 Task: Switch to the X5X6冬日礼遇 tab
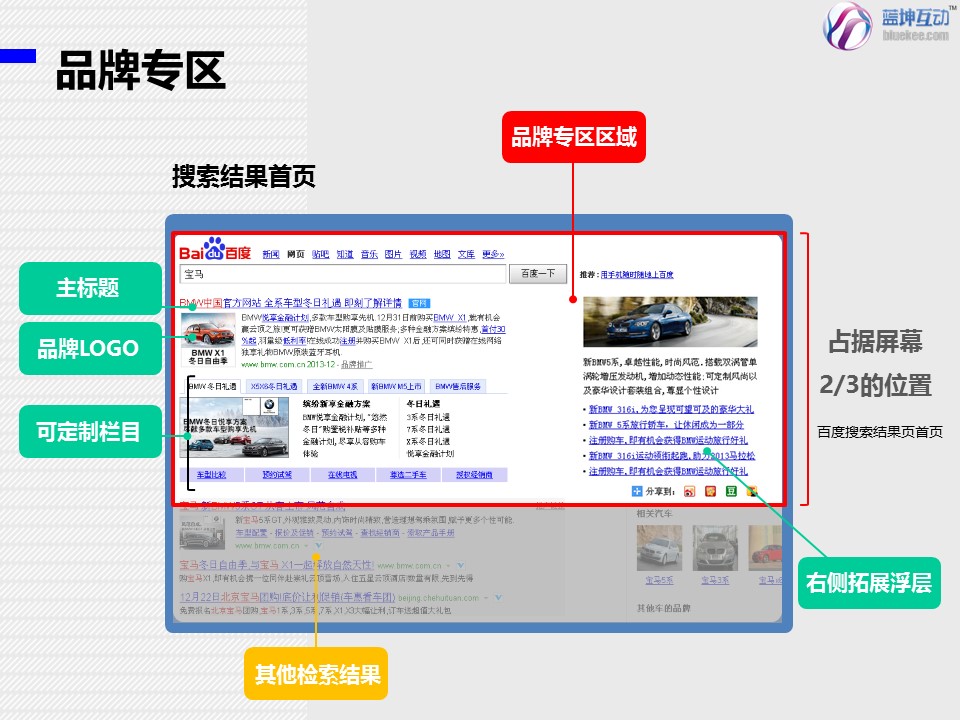click(274, 386)
